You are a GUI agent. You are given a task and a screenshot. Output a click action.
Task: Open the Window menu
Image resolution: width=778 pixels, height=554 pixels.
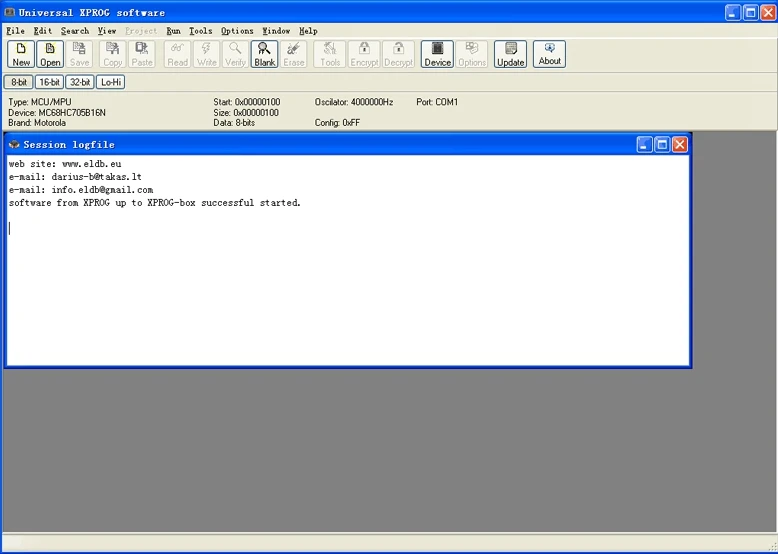(276, 31)
